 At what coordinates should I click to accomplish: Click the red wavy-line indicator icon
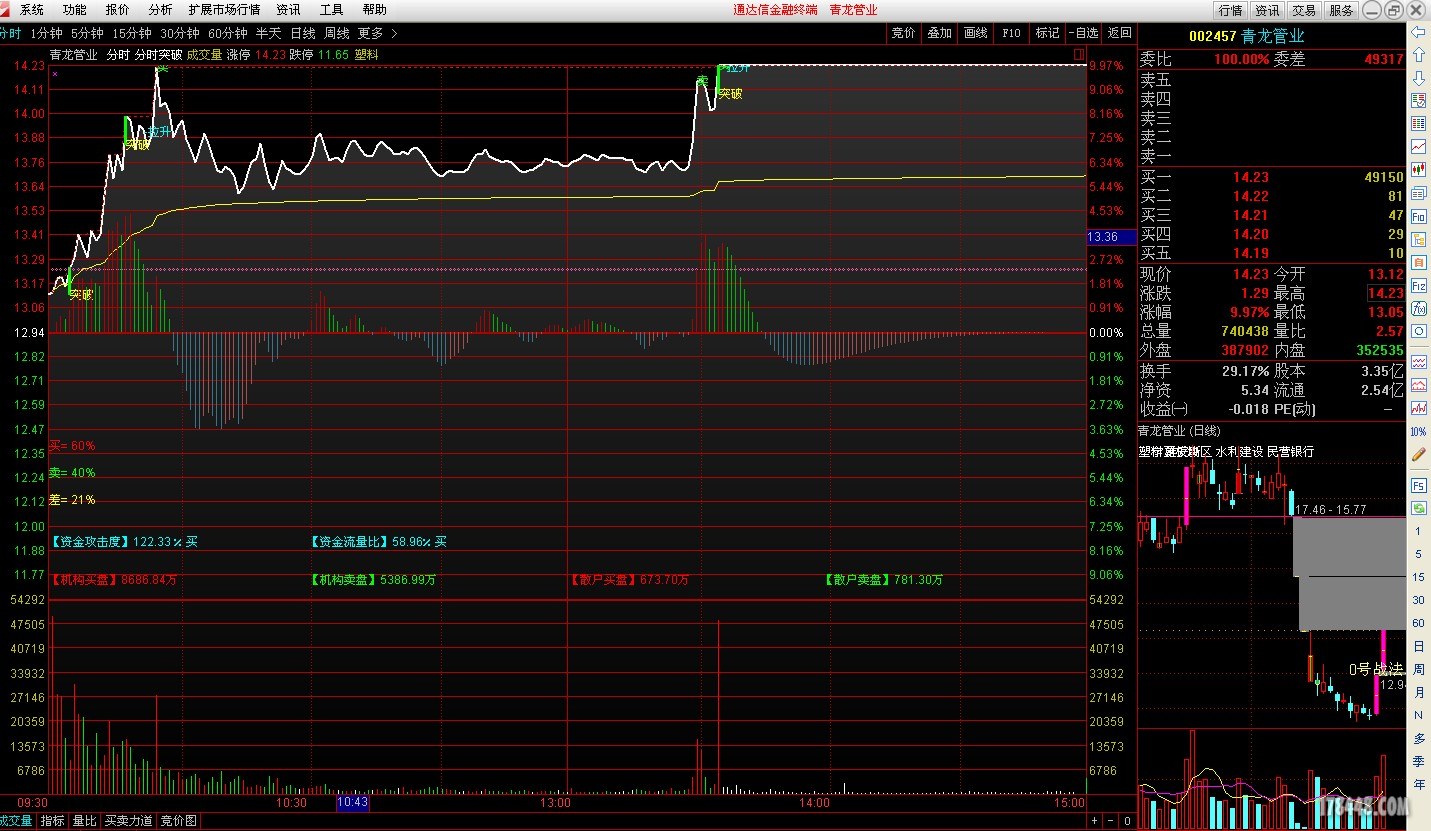point(1418,361)
